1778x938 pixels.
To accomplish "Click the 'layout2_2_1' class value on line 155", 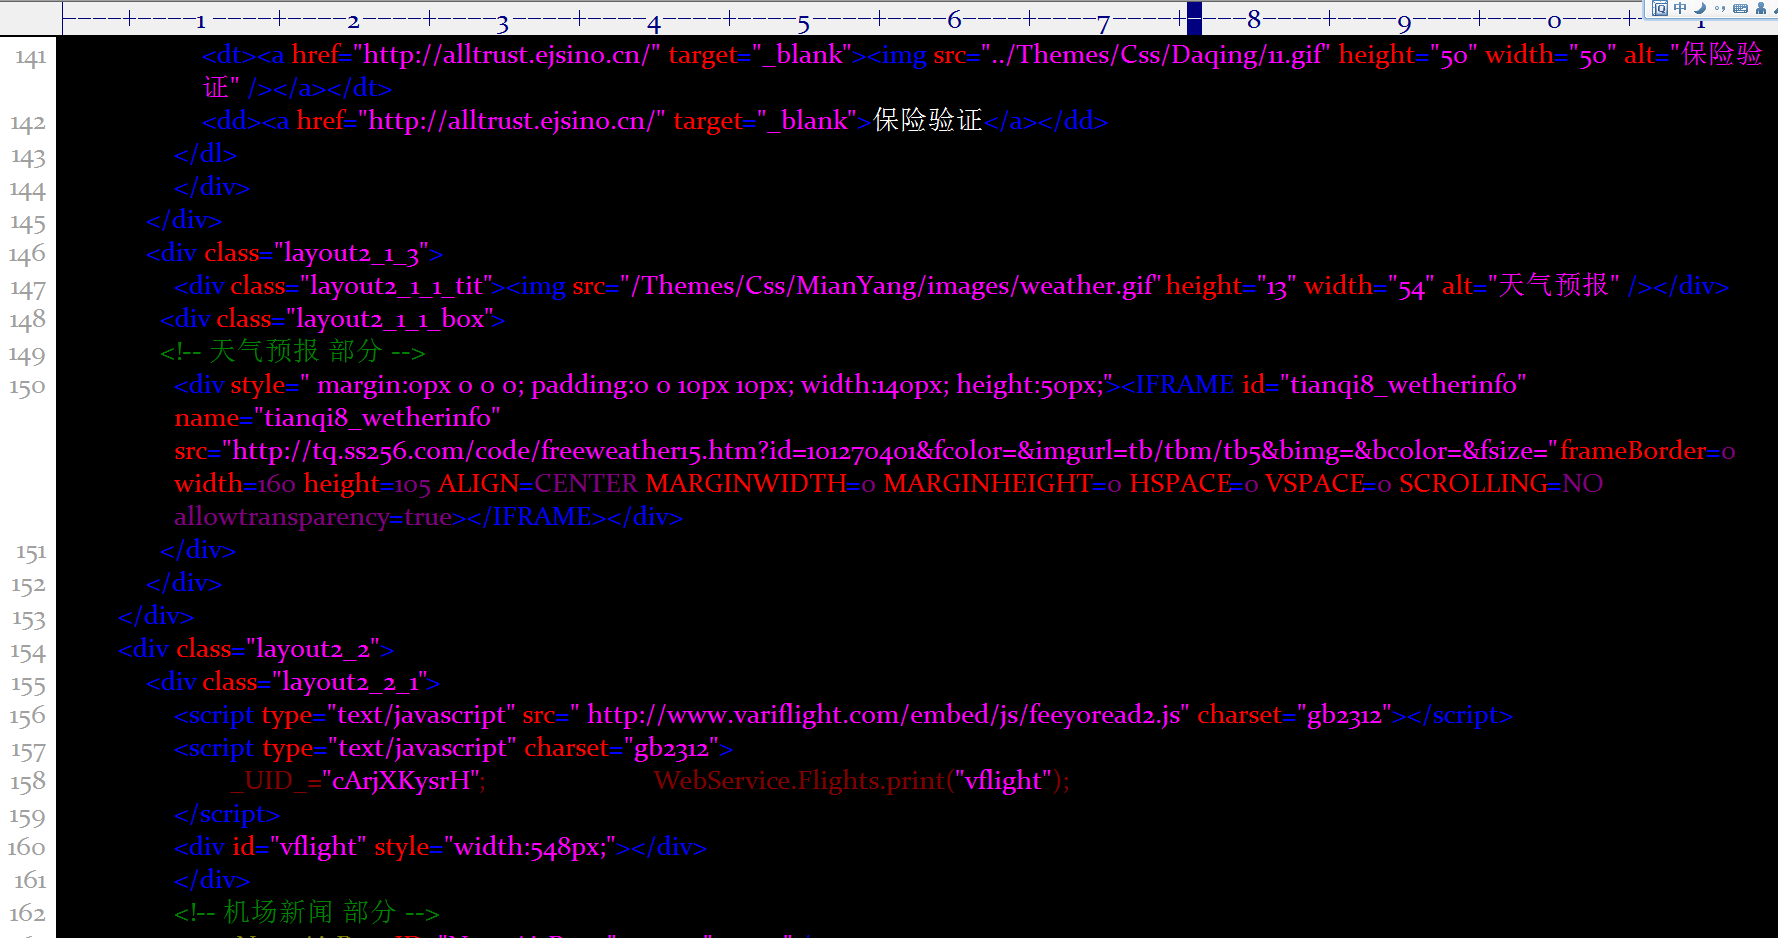I will pyautogui.click(x=350, y=682).
